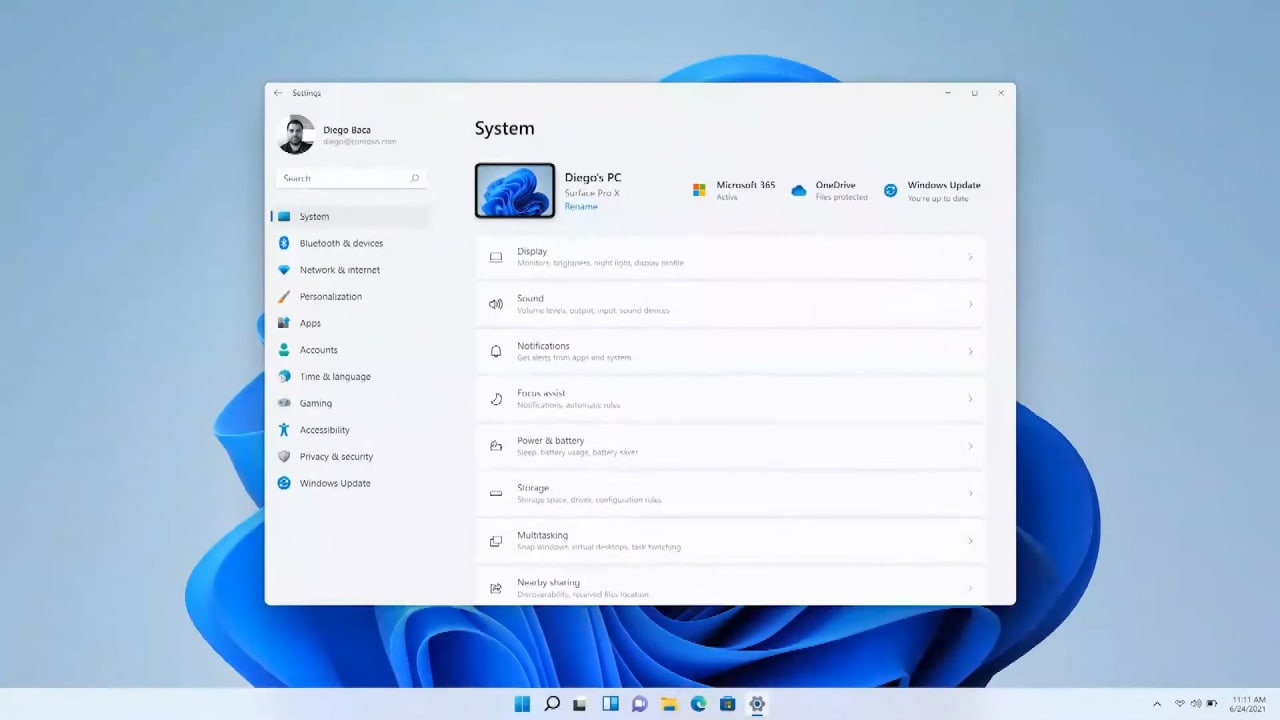Select System in the sidebar
The height and width of the screenshot is (720, 1280).
click(x=350, y=217)
